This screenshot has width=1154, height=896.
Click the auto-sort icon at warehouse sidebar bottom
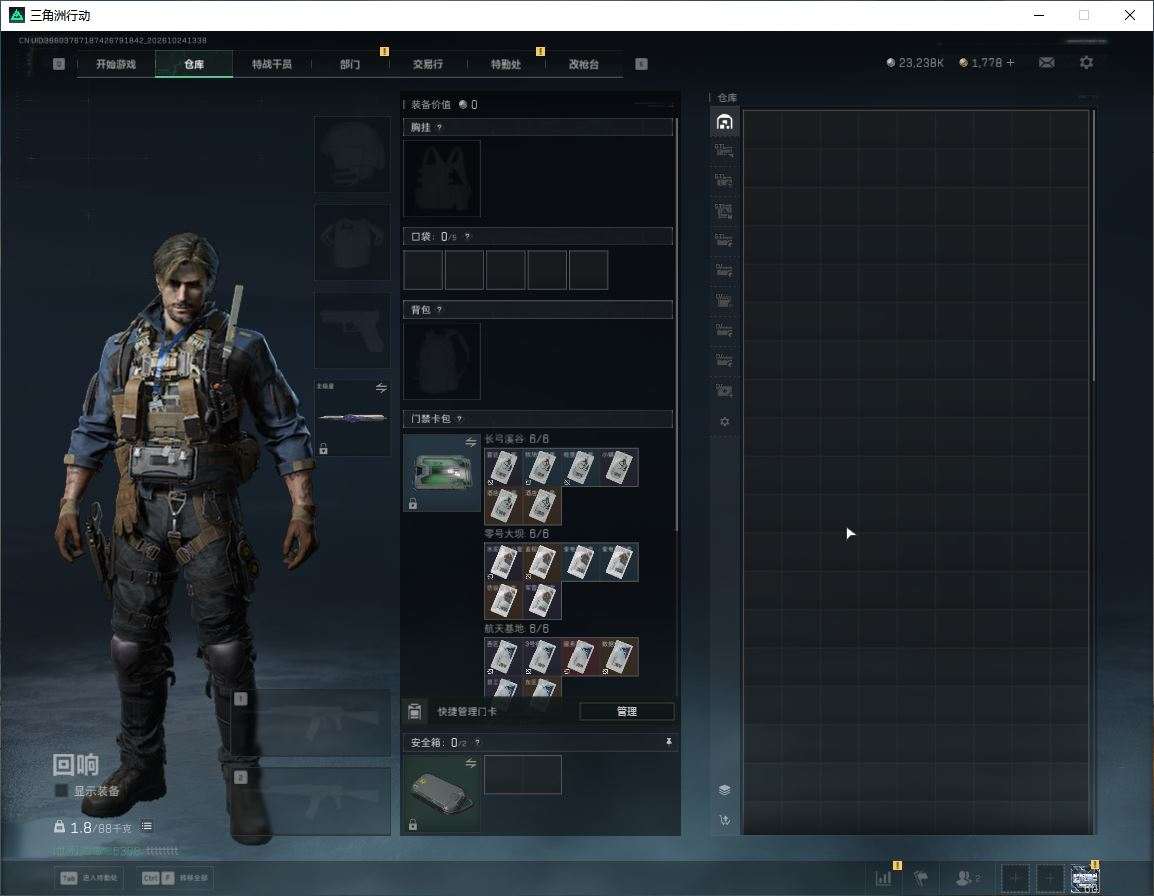(x=724, y=820)
